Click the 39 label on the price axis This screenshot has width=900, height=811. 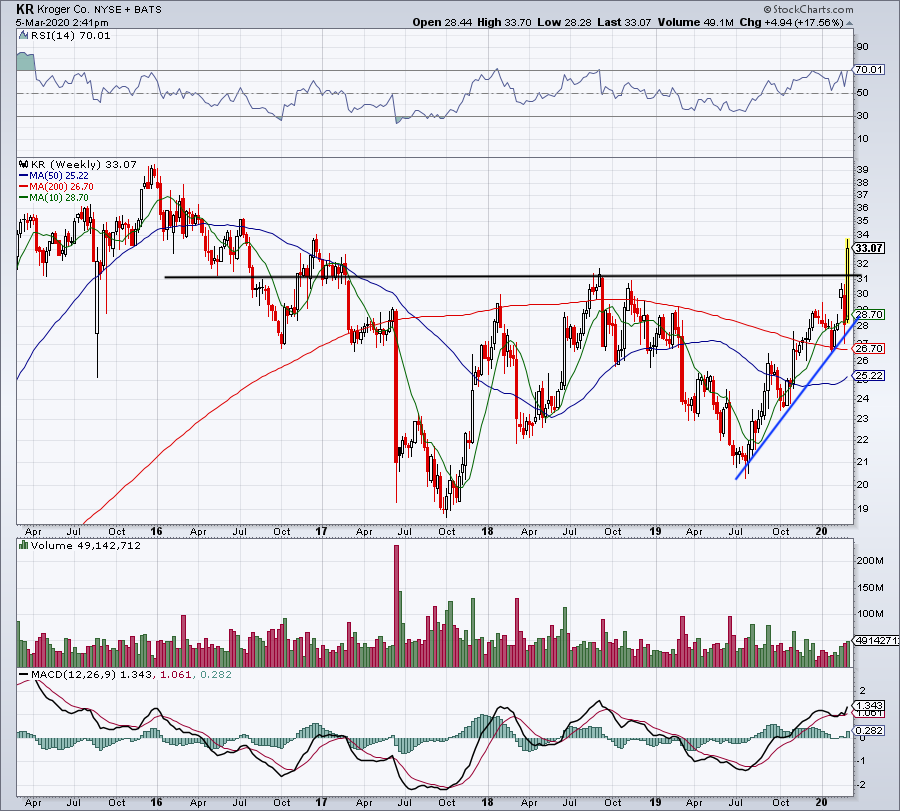tap(863, 170)
